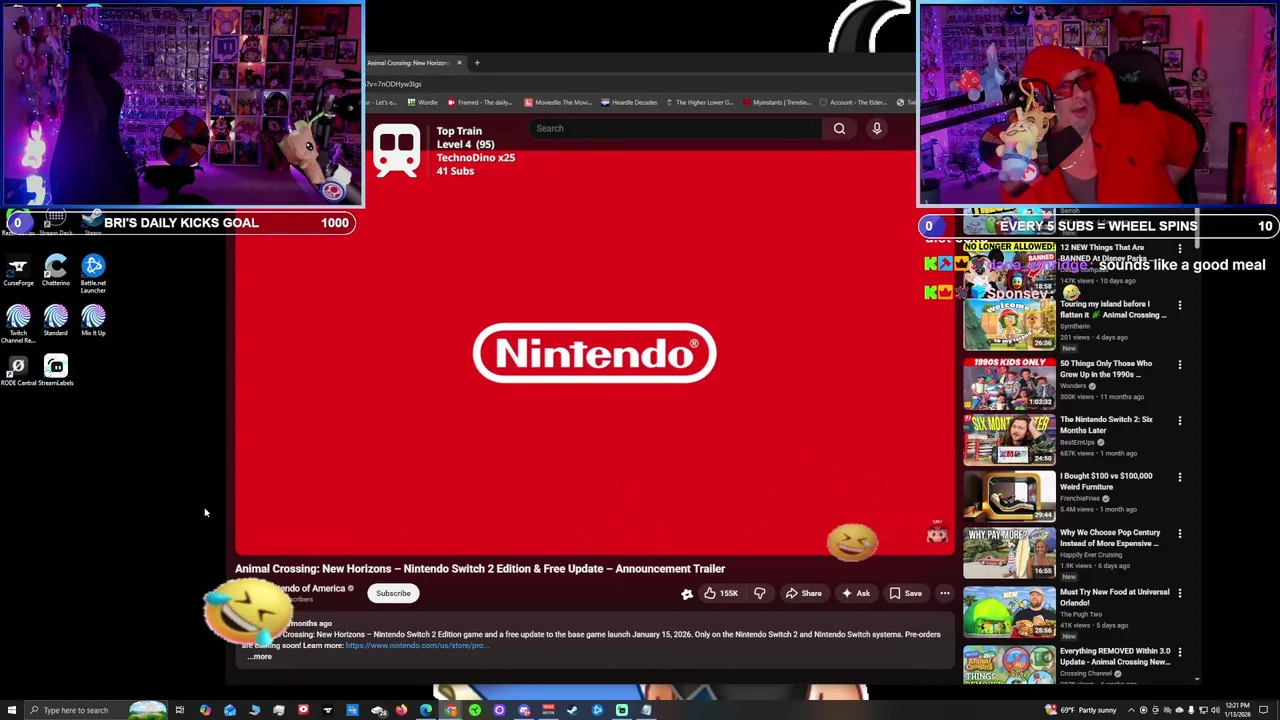
Task: Open options menu for 'Touring my island' video
Action: (1180, 305)
